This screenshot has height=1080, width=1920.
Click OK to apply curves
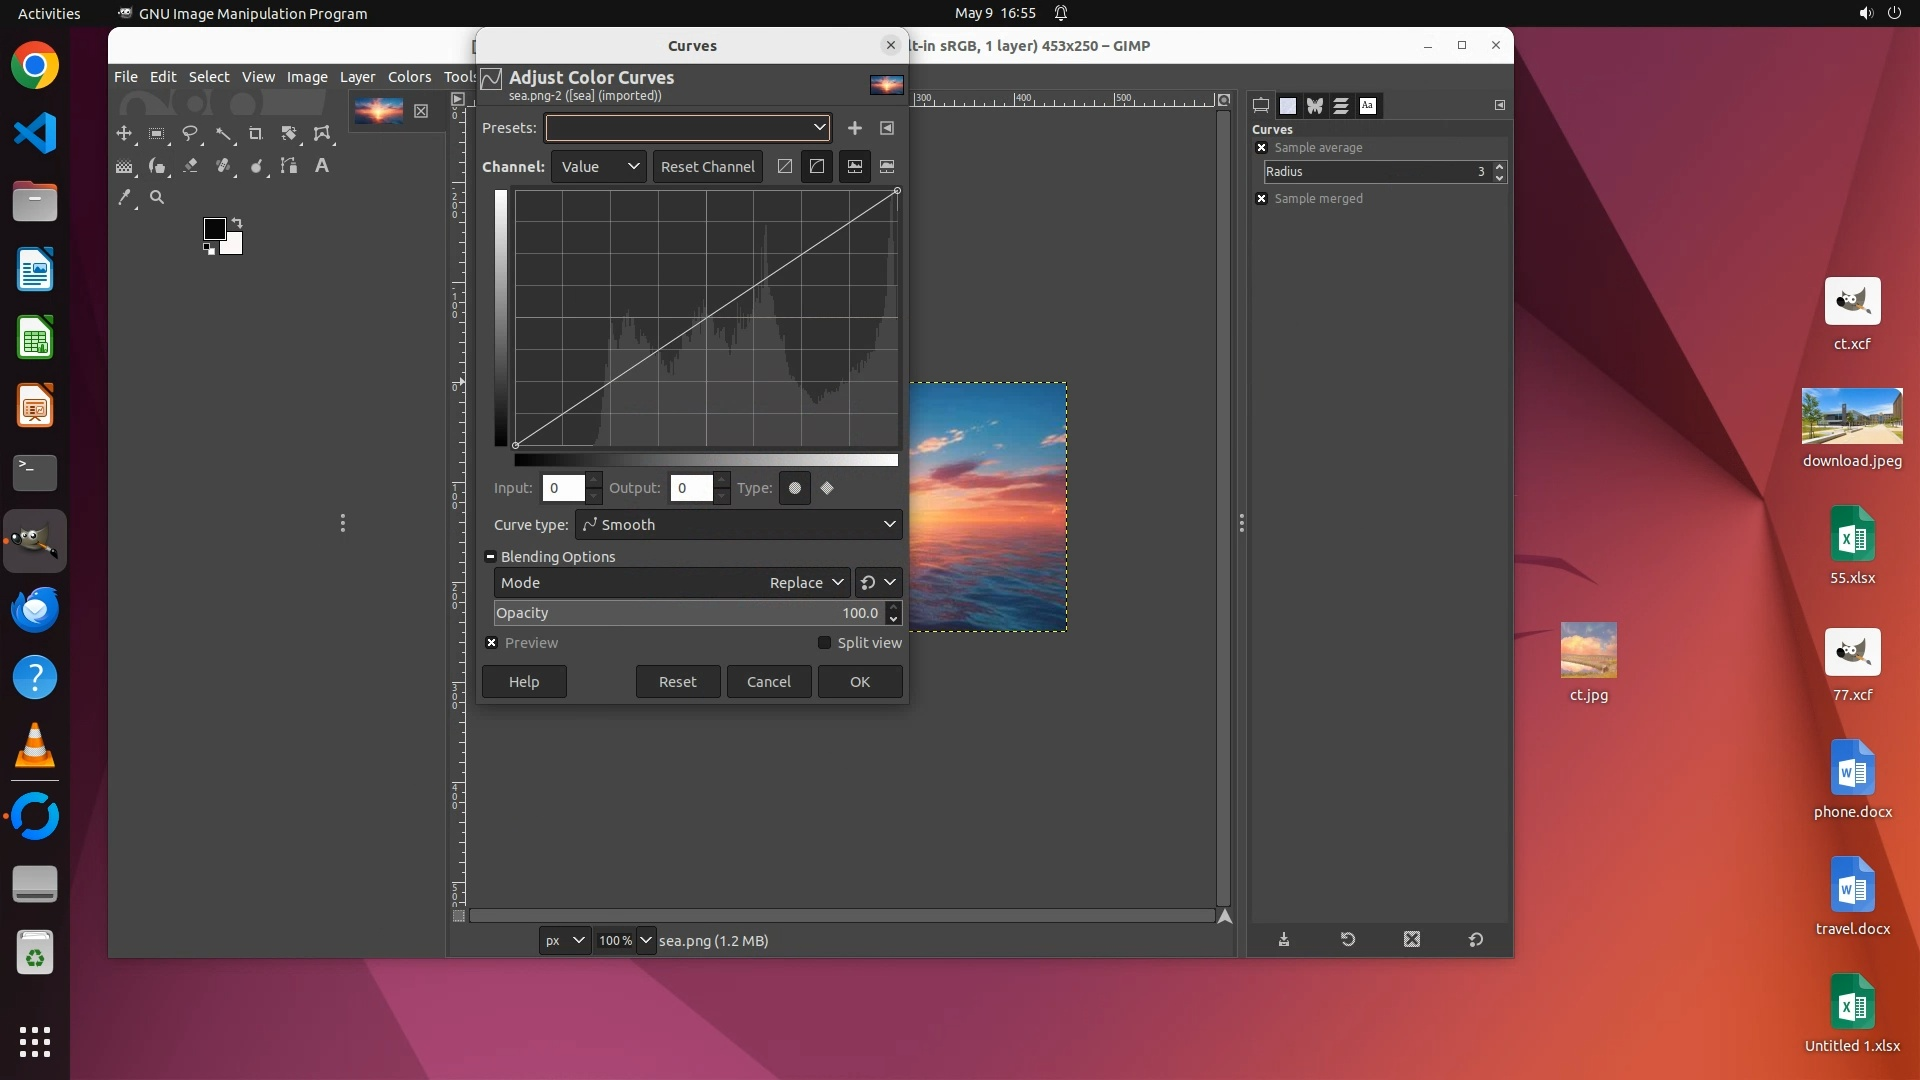point(859,682)
